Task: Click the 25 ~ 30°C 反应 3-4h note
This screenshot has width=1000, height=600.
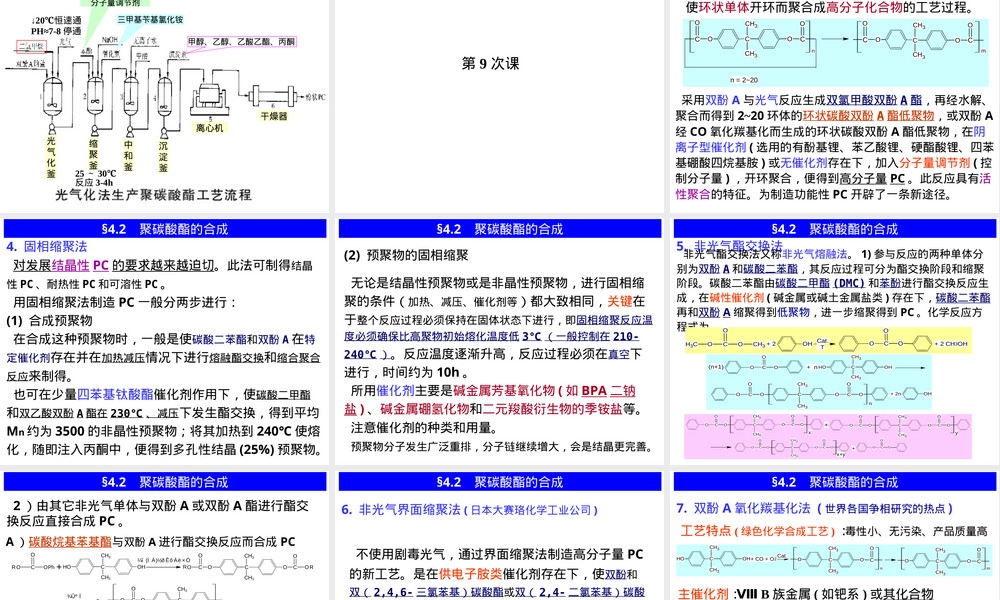Action: click(x=96, y=178)
